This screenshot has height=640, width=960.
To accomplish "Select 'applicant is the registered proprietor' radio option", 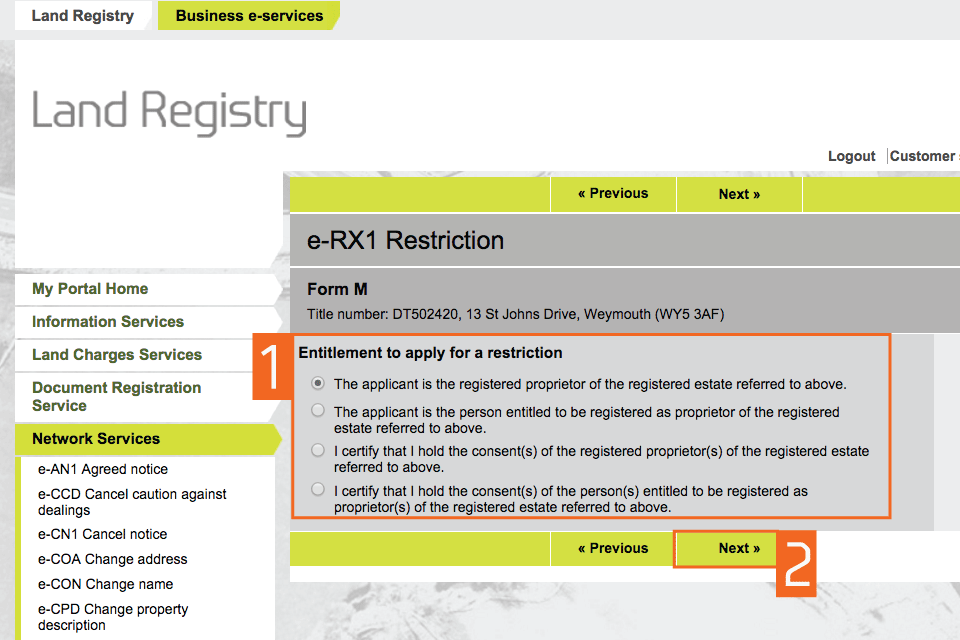I will (x=318, y=383).
